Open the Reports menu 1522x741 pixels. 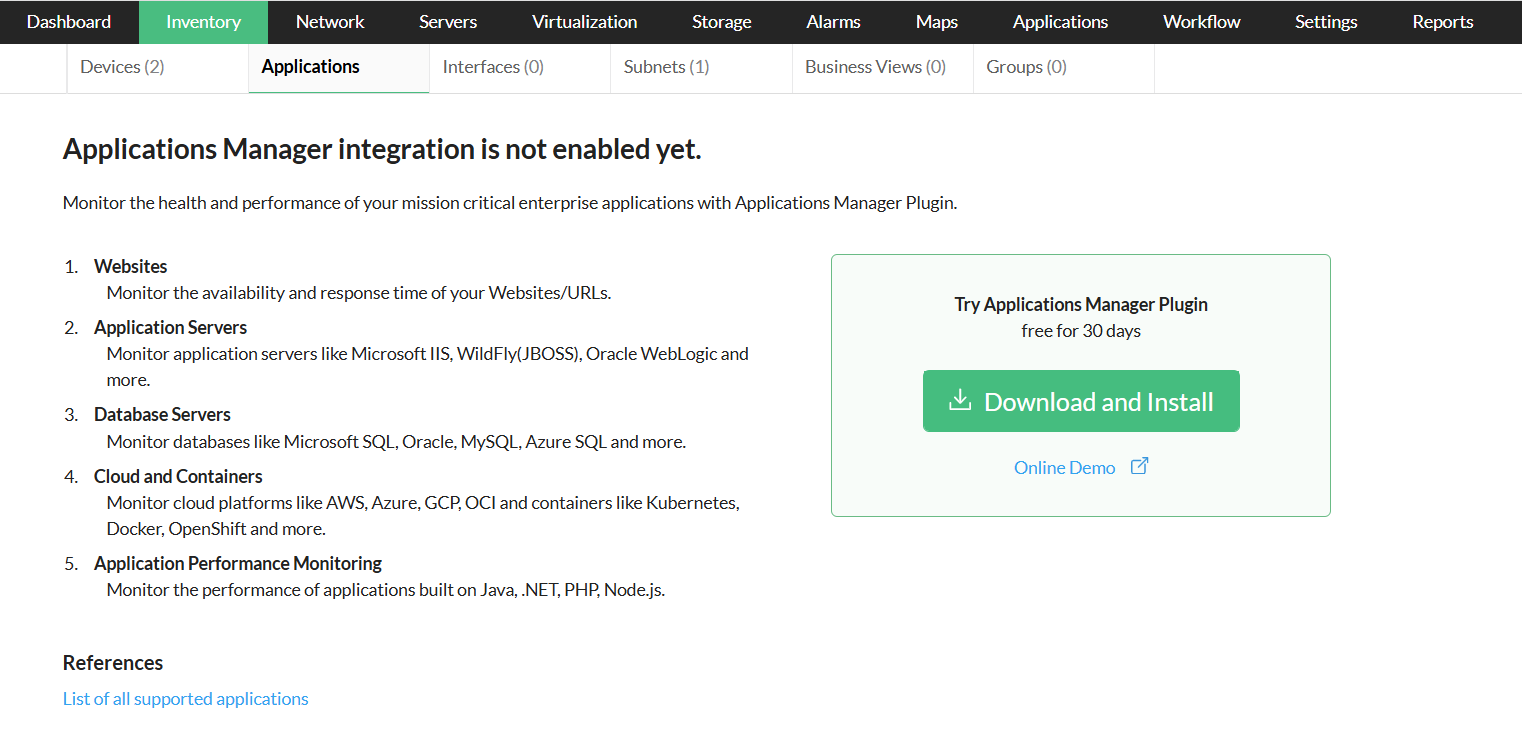pos(1442,22)
